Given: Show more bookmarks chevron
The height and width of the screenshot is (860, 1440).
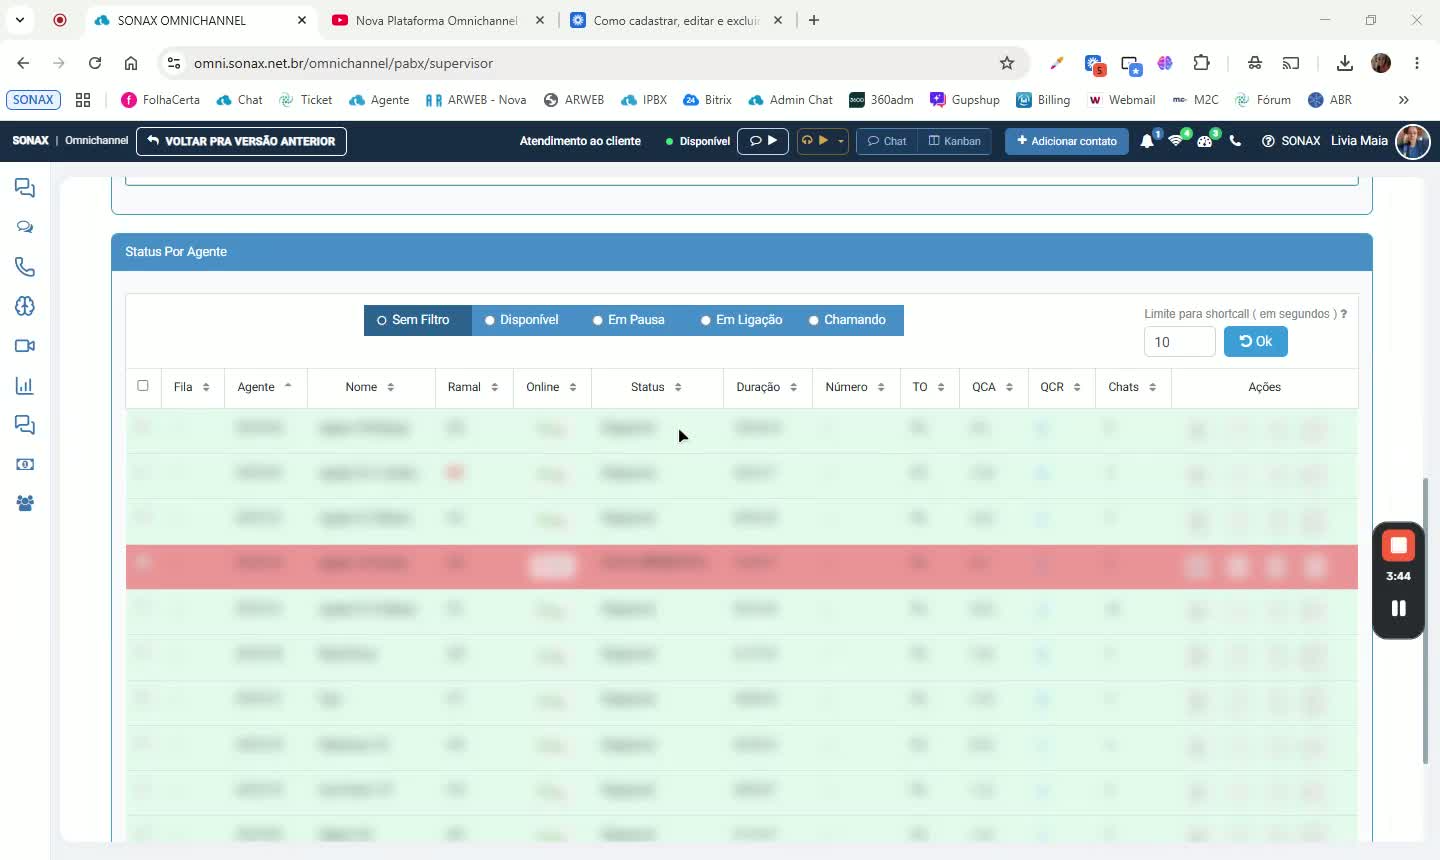Looking at the screenshot, I should [1403, 100].
